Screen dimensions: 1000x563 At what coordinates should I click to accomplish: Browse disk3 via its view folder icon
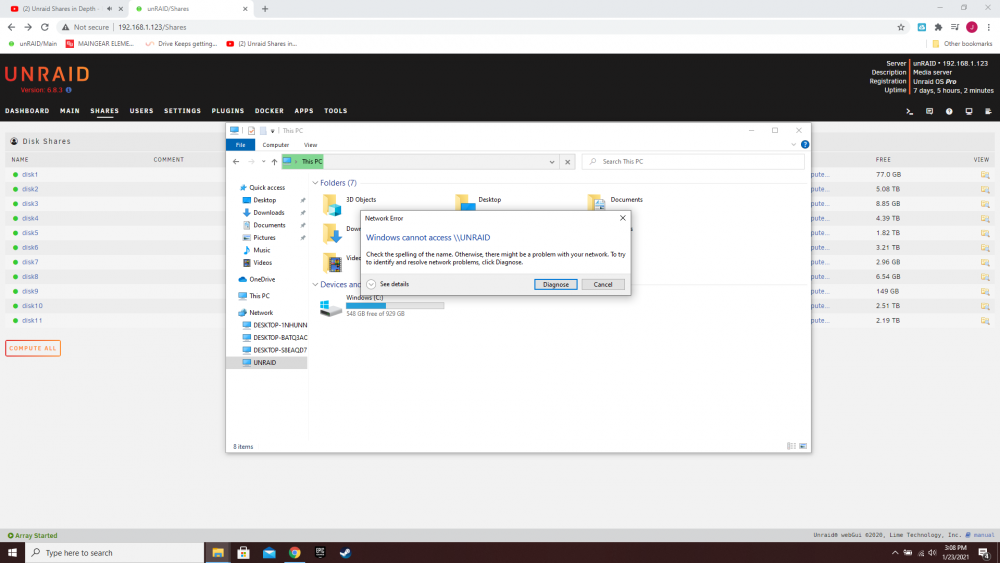[x=985, y=204]
